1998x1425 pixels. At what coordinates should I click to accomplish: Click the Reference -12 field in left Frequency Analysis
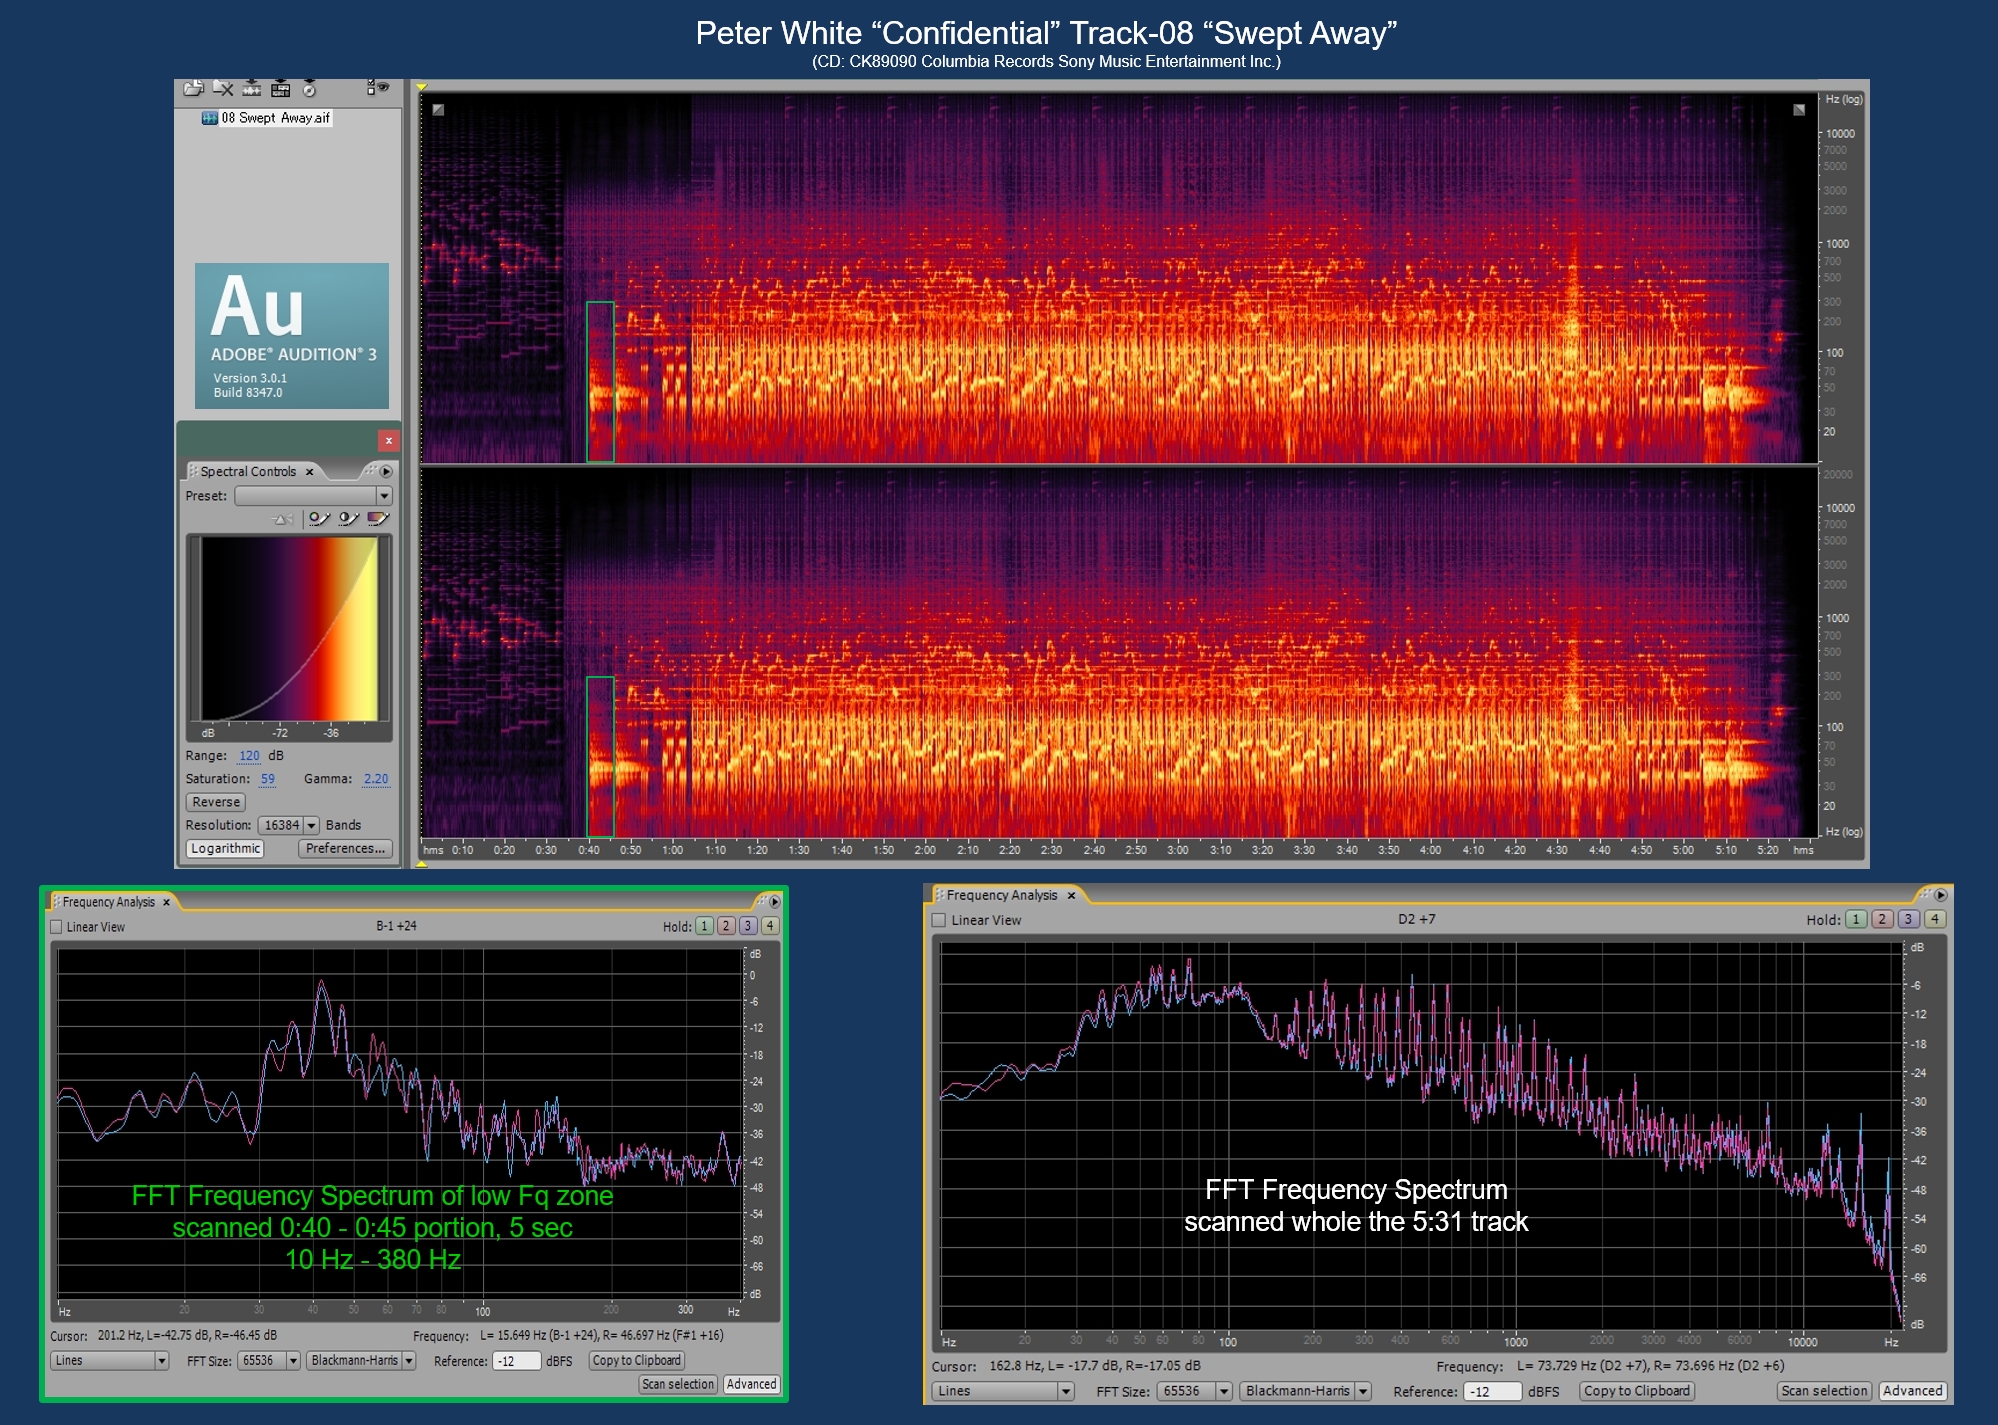517,1361
